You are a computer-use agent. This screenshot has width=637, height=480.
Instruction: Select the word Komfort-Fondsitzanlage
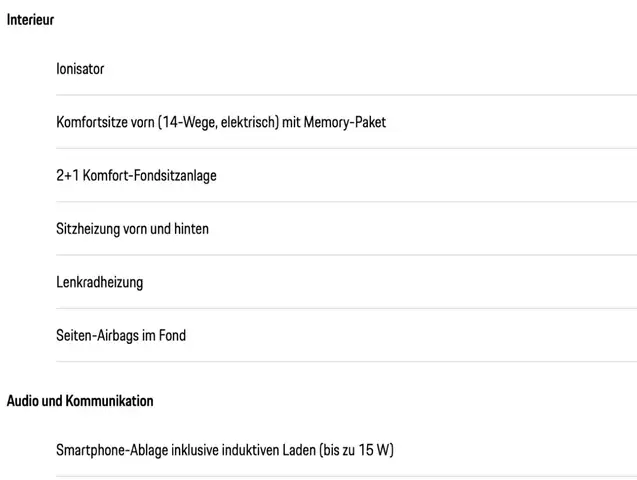coord(149,176)
